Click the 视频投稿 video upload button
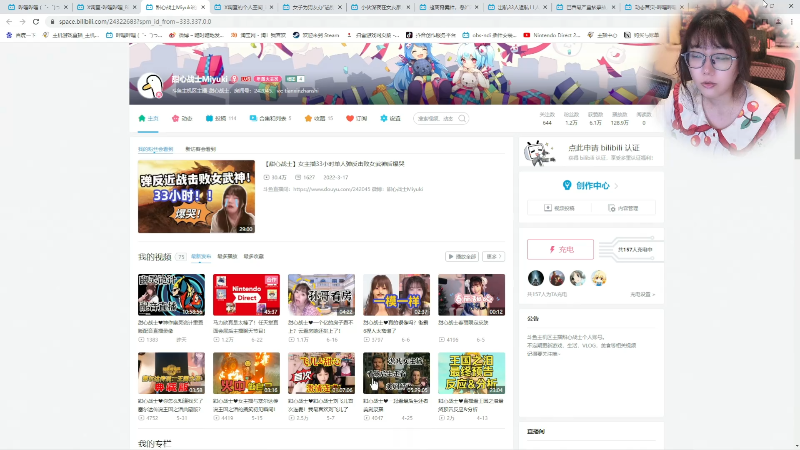The height and width of the screenshot is (450, 800). 560,208
